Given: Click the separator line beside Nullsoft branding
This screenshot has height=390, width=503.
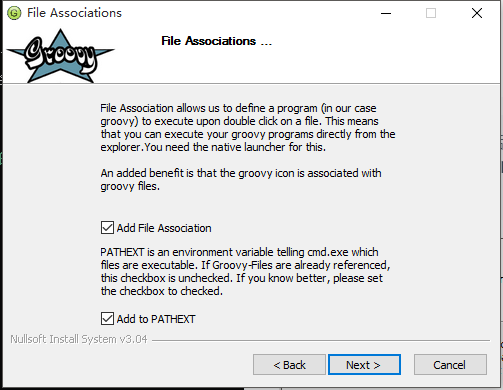Looking at the screenshot, I should click(321, 340).
